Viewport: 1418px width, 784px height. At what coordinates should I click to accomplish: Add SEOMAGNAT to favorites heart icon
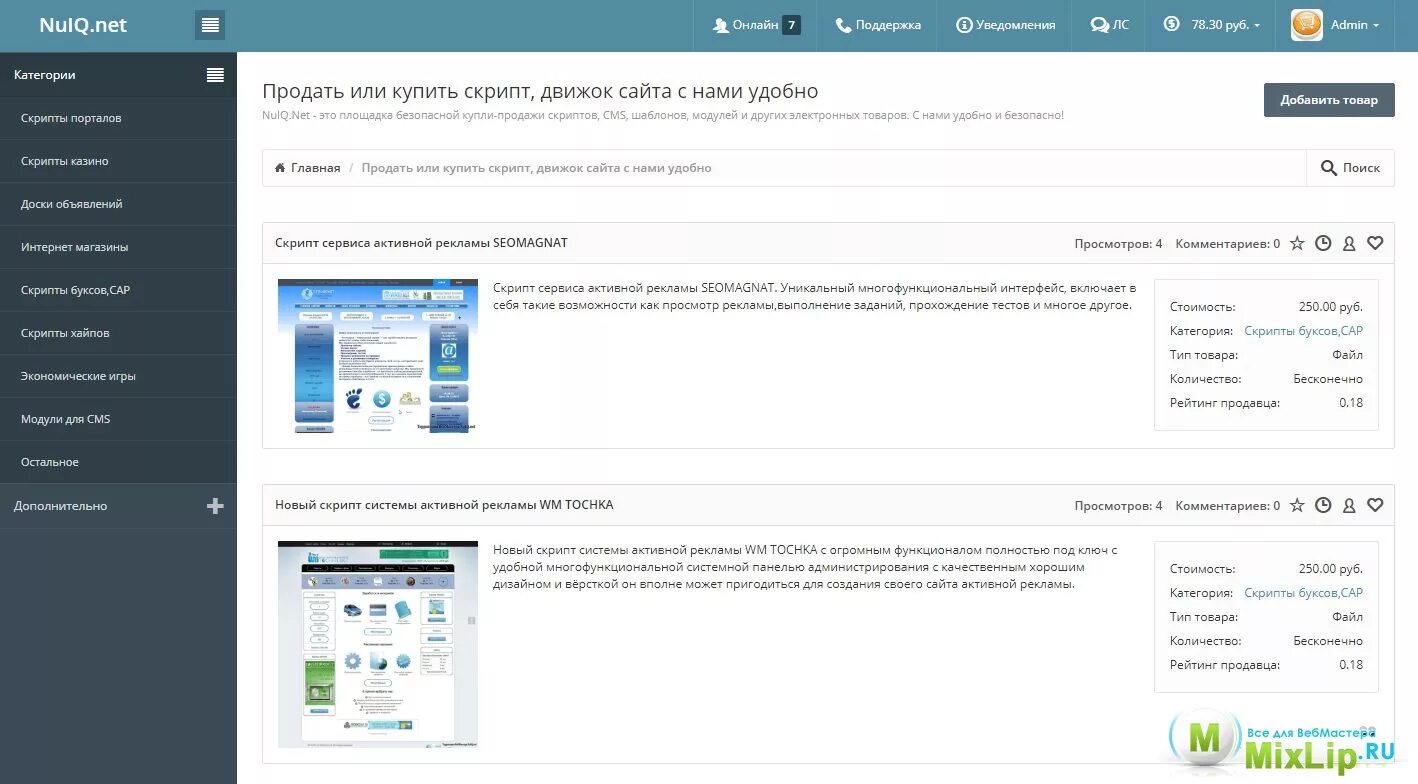[1375, 243]
